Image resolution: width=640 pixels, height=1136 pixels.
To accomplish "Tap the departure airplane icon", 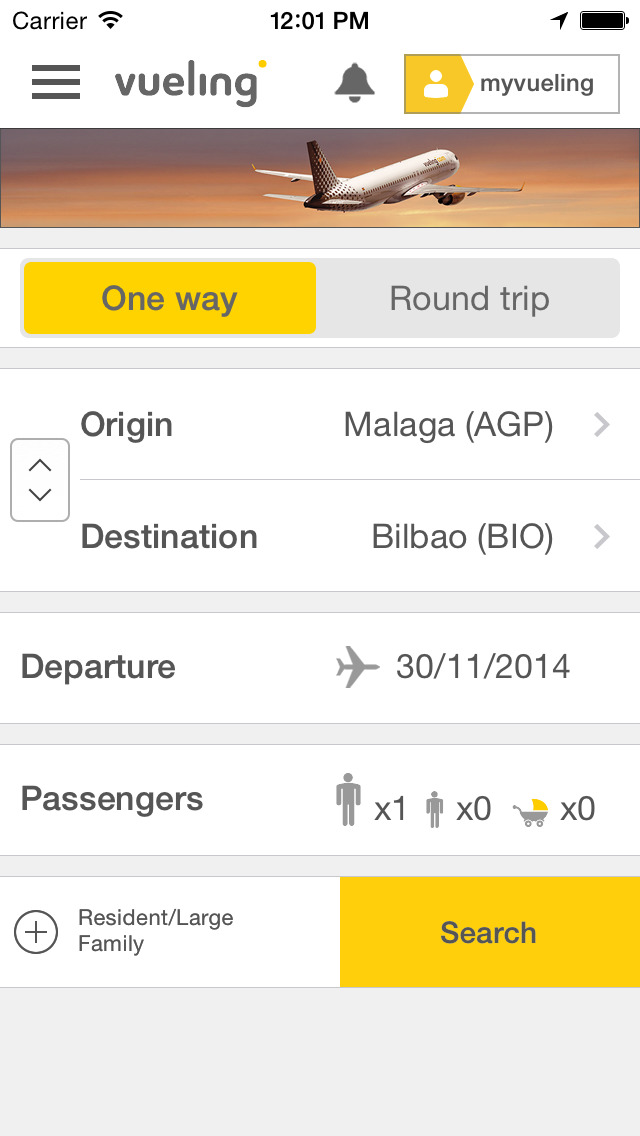I will pos(357,667).
